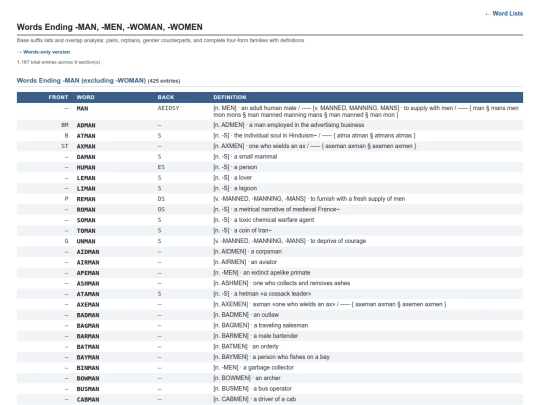540x405 pixels.
Task: Click back hooks DS for REMAN
Action: pyautogui.click(x=161, y=199)
